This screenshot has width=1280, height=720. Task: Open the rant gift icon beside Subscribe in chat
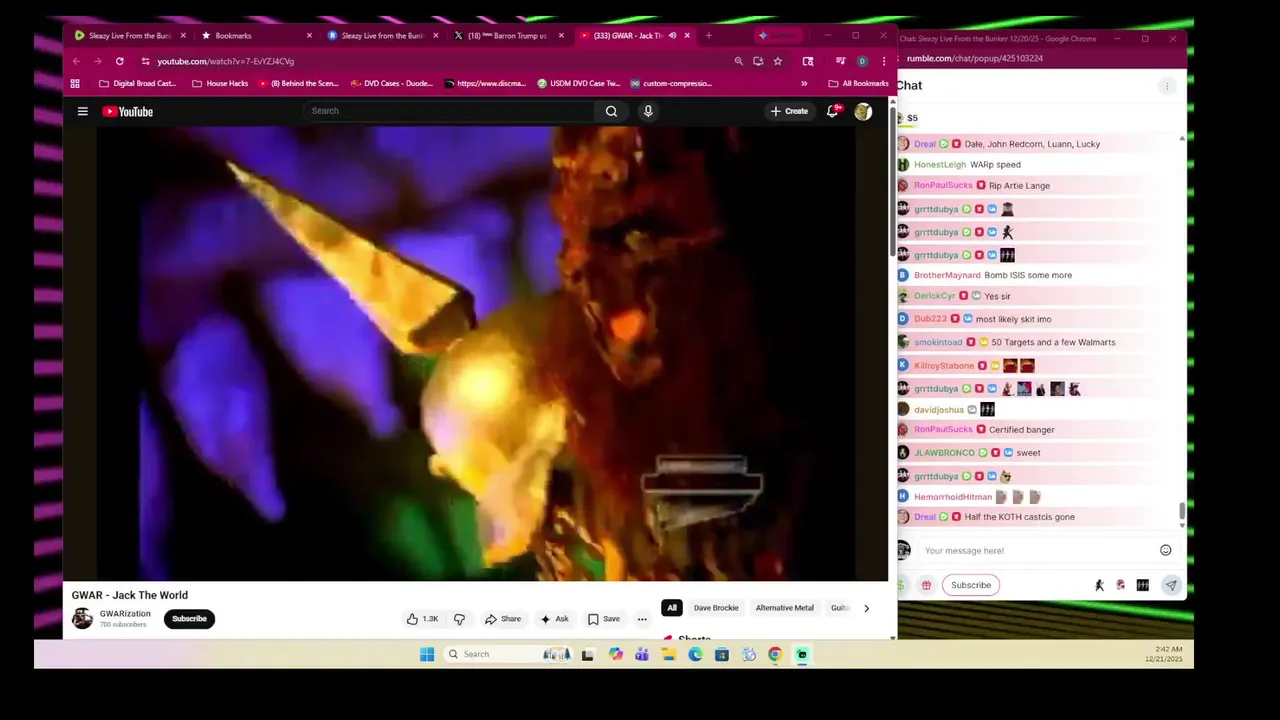coord(926,585)
